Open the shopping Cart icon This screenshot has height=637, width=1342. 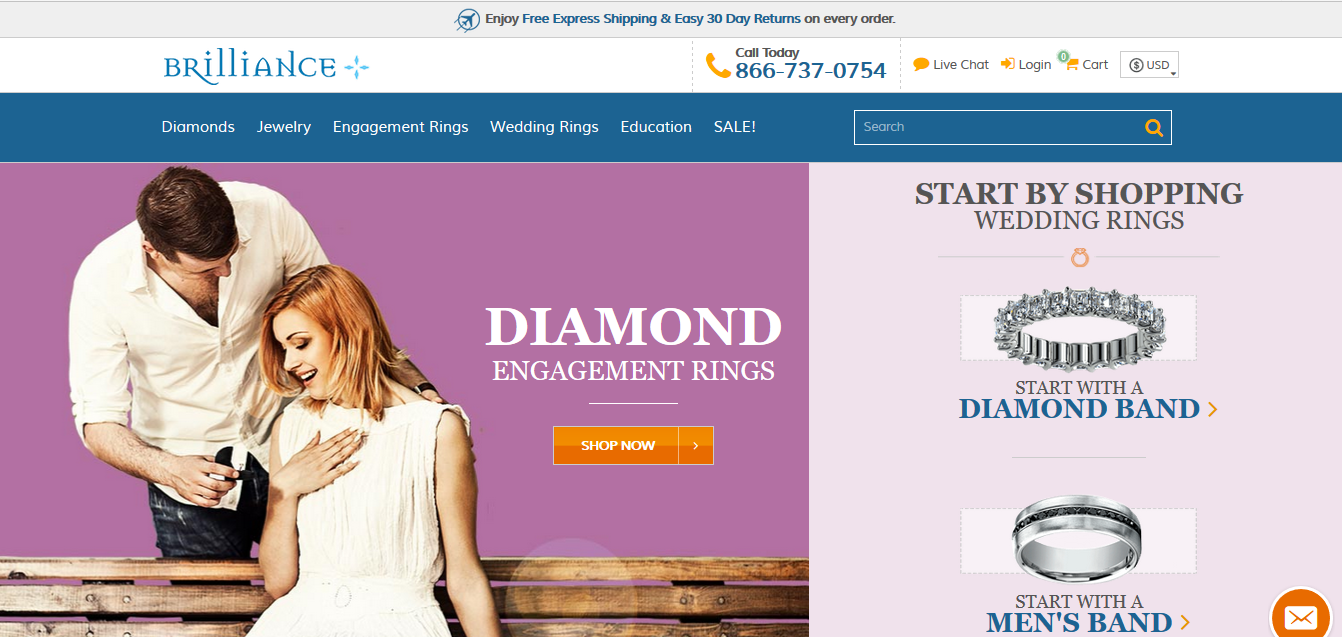tap(1071, 64)
